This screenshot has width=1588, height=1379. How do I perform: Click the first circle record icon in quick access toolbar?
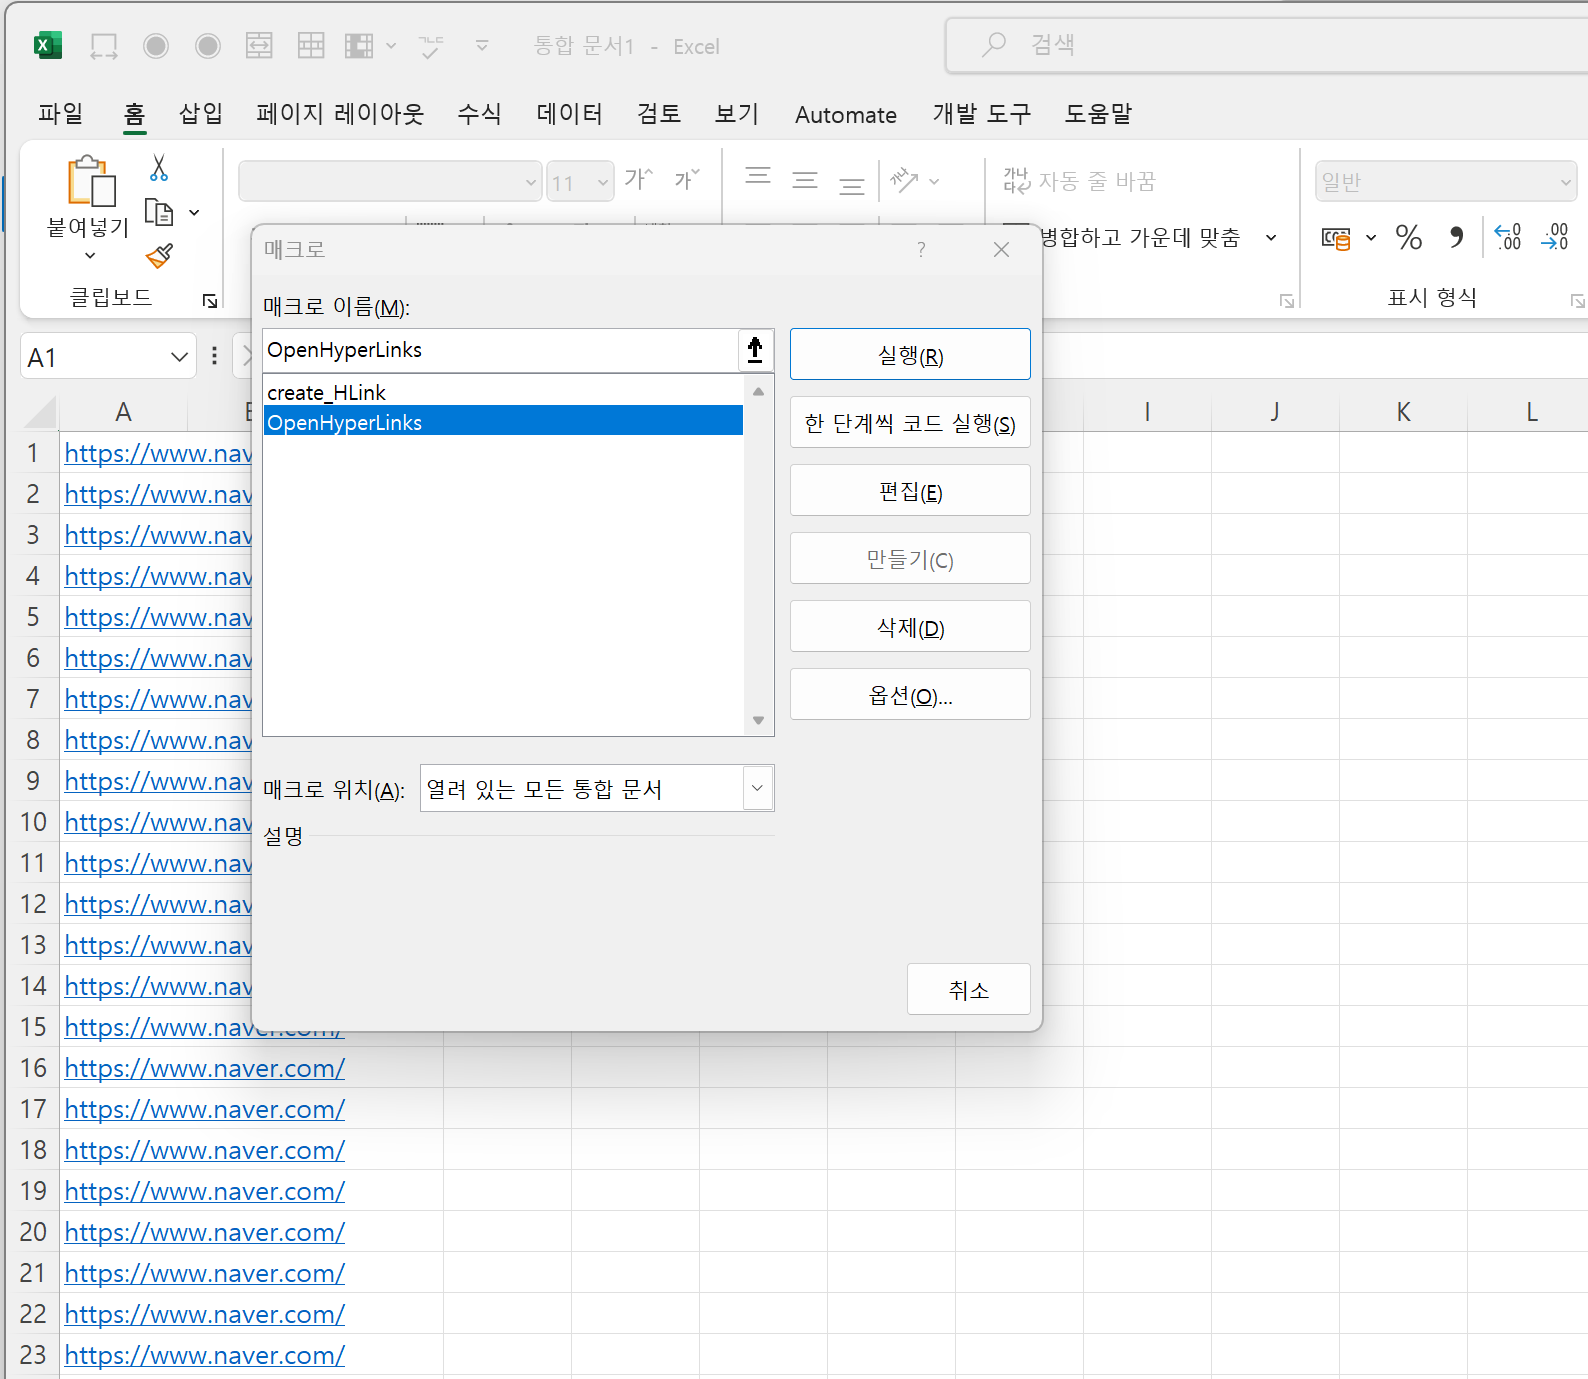156,46
